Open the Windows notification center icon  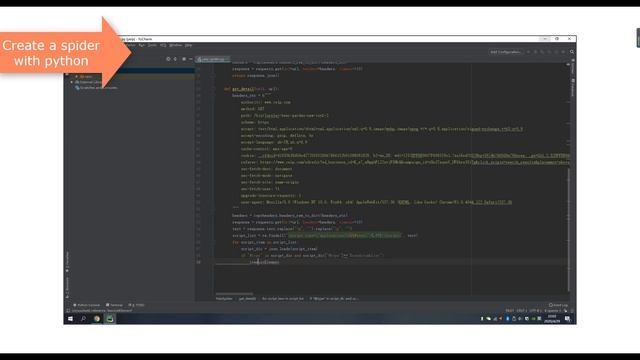567,319
